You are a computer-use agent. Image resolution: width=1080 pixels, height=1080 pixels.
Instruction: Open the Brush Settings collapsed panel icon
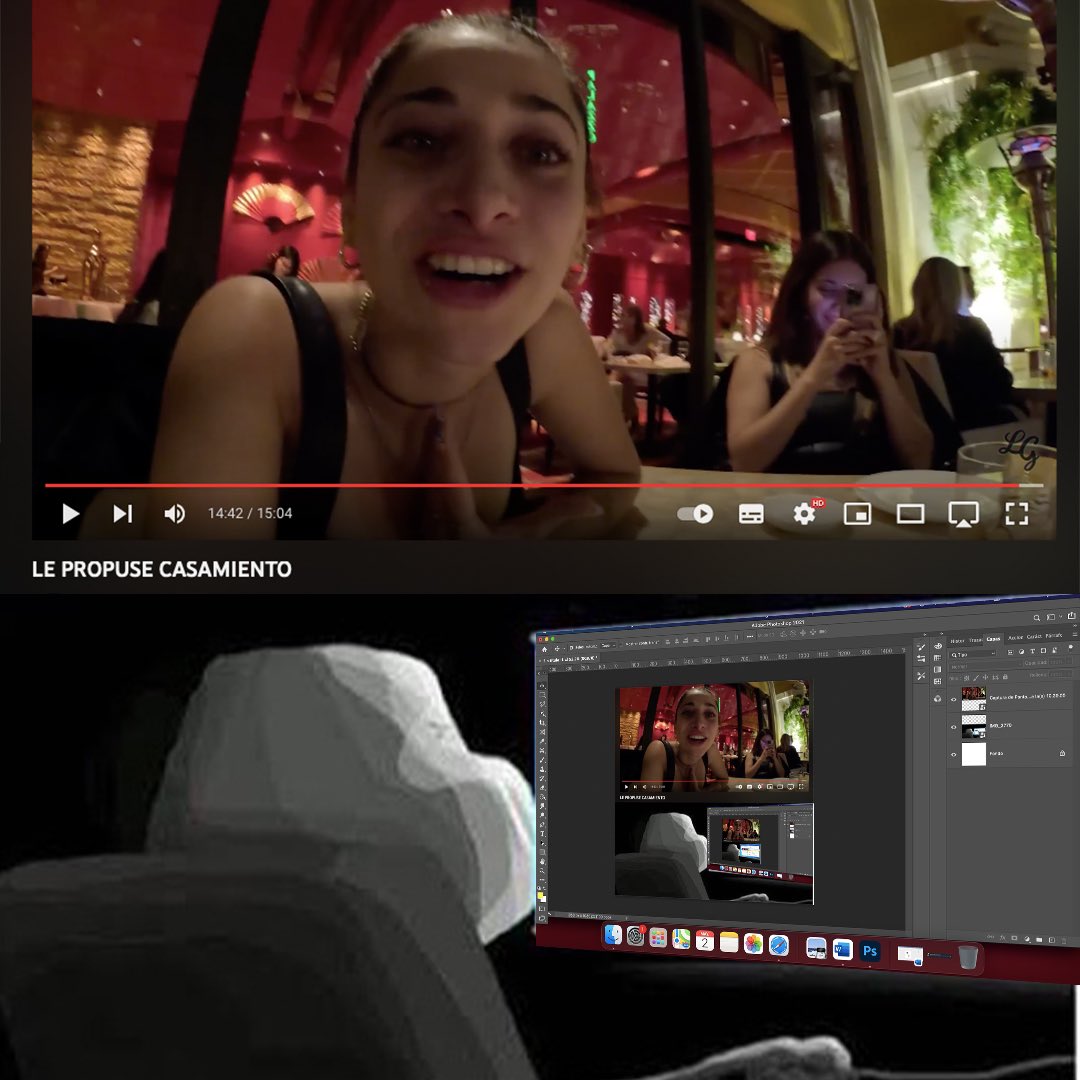[921, 647]
